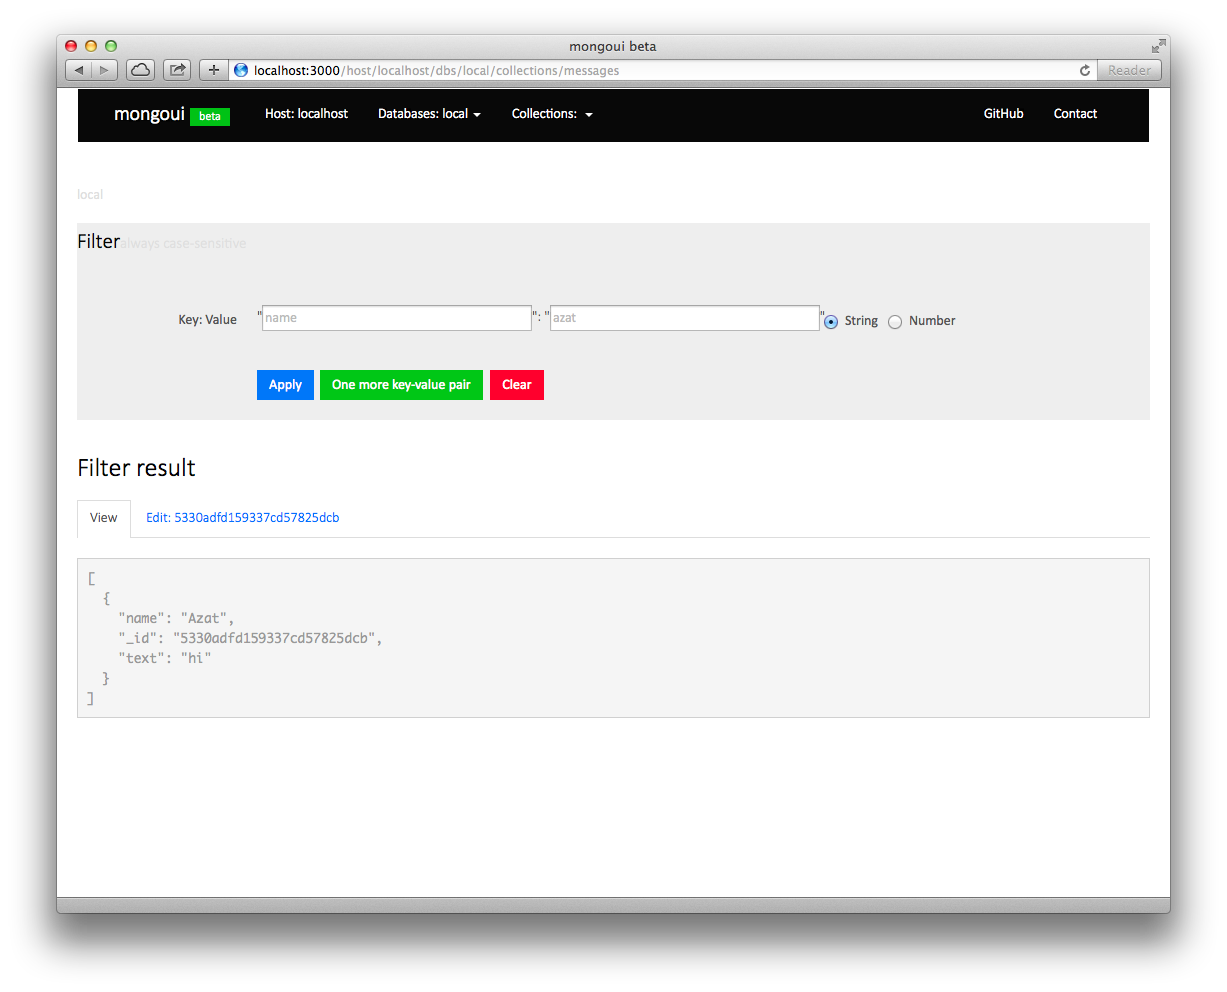Open the iCloud tabs cloud icon

click(x=141, y=70)
